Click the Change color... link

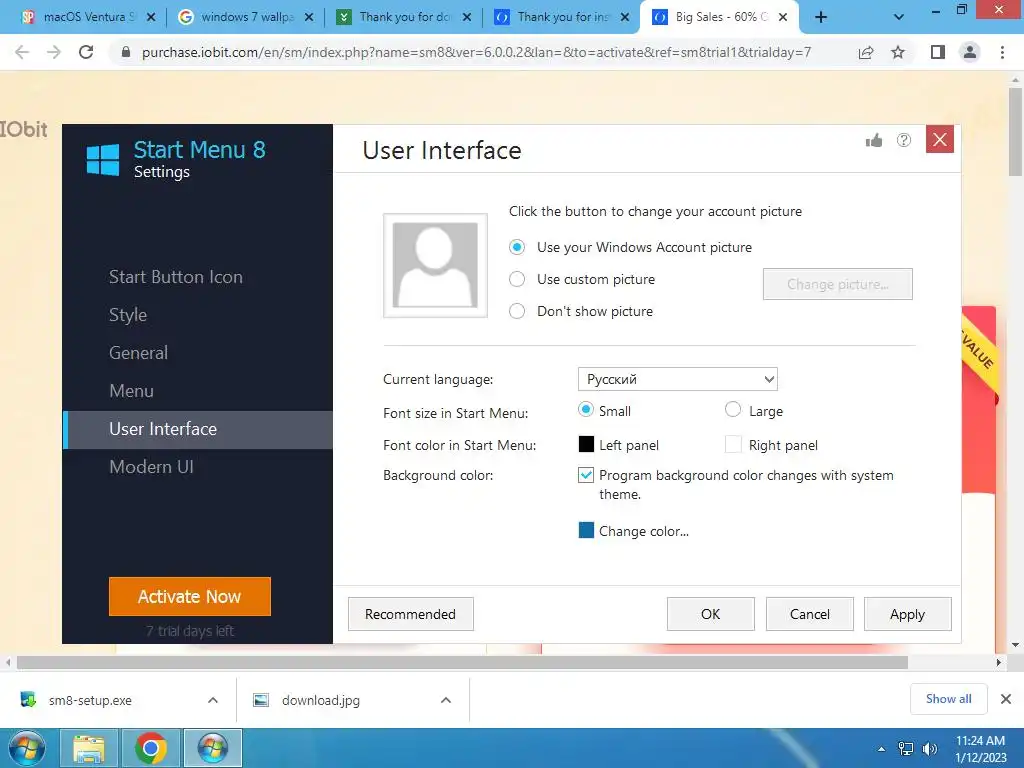pos(644,532)
